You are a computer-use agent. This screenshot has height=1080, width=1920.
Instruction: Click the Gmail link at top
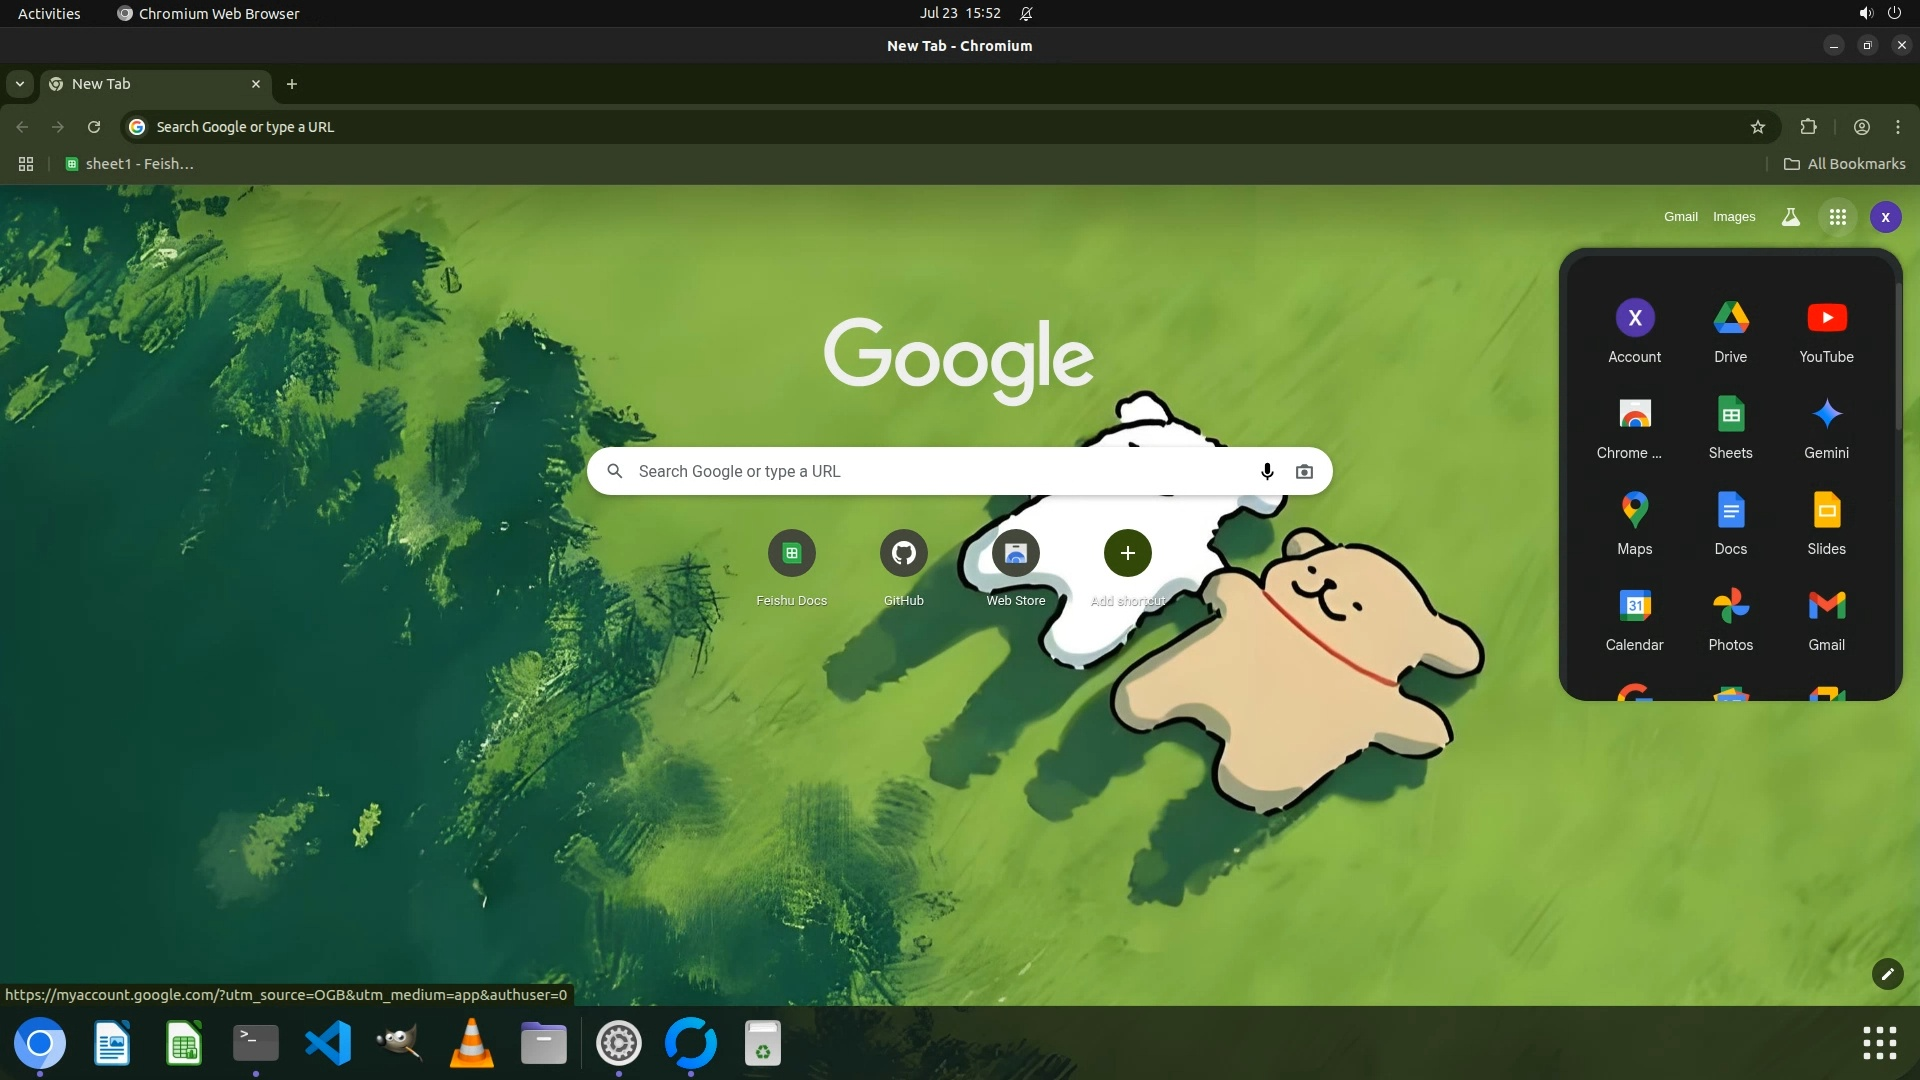(x=1680, y=217)
